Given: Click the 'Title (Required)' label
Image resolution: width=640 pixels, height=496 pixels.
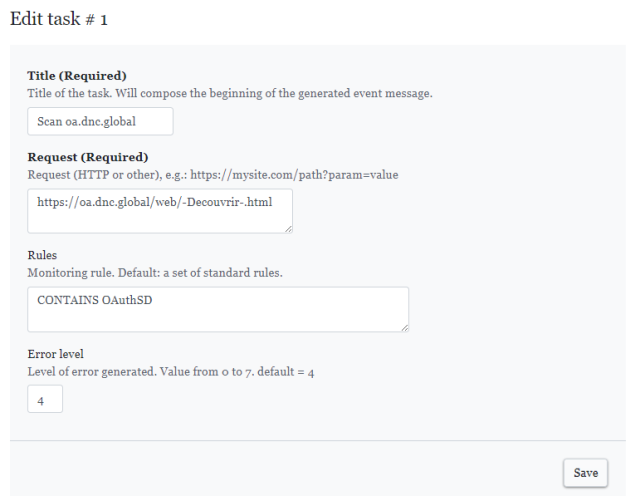Looking at the screenshot, I should [77, 76].
